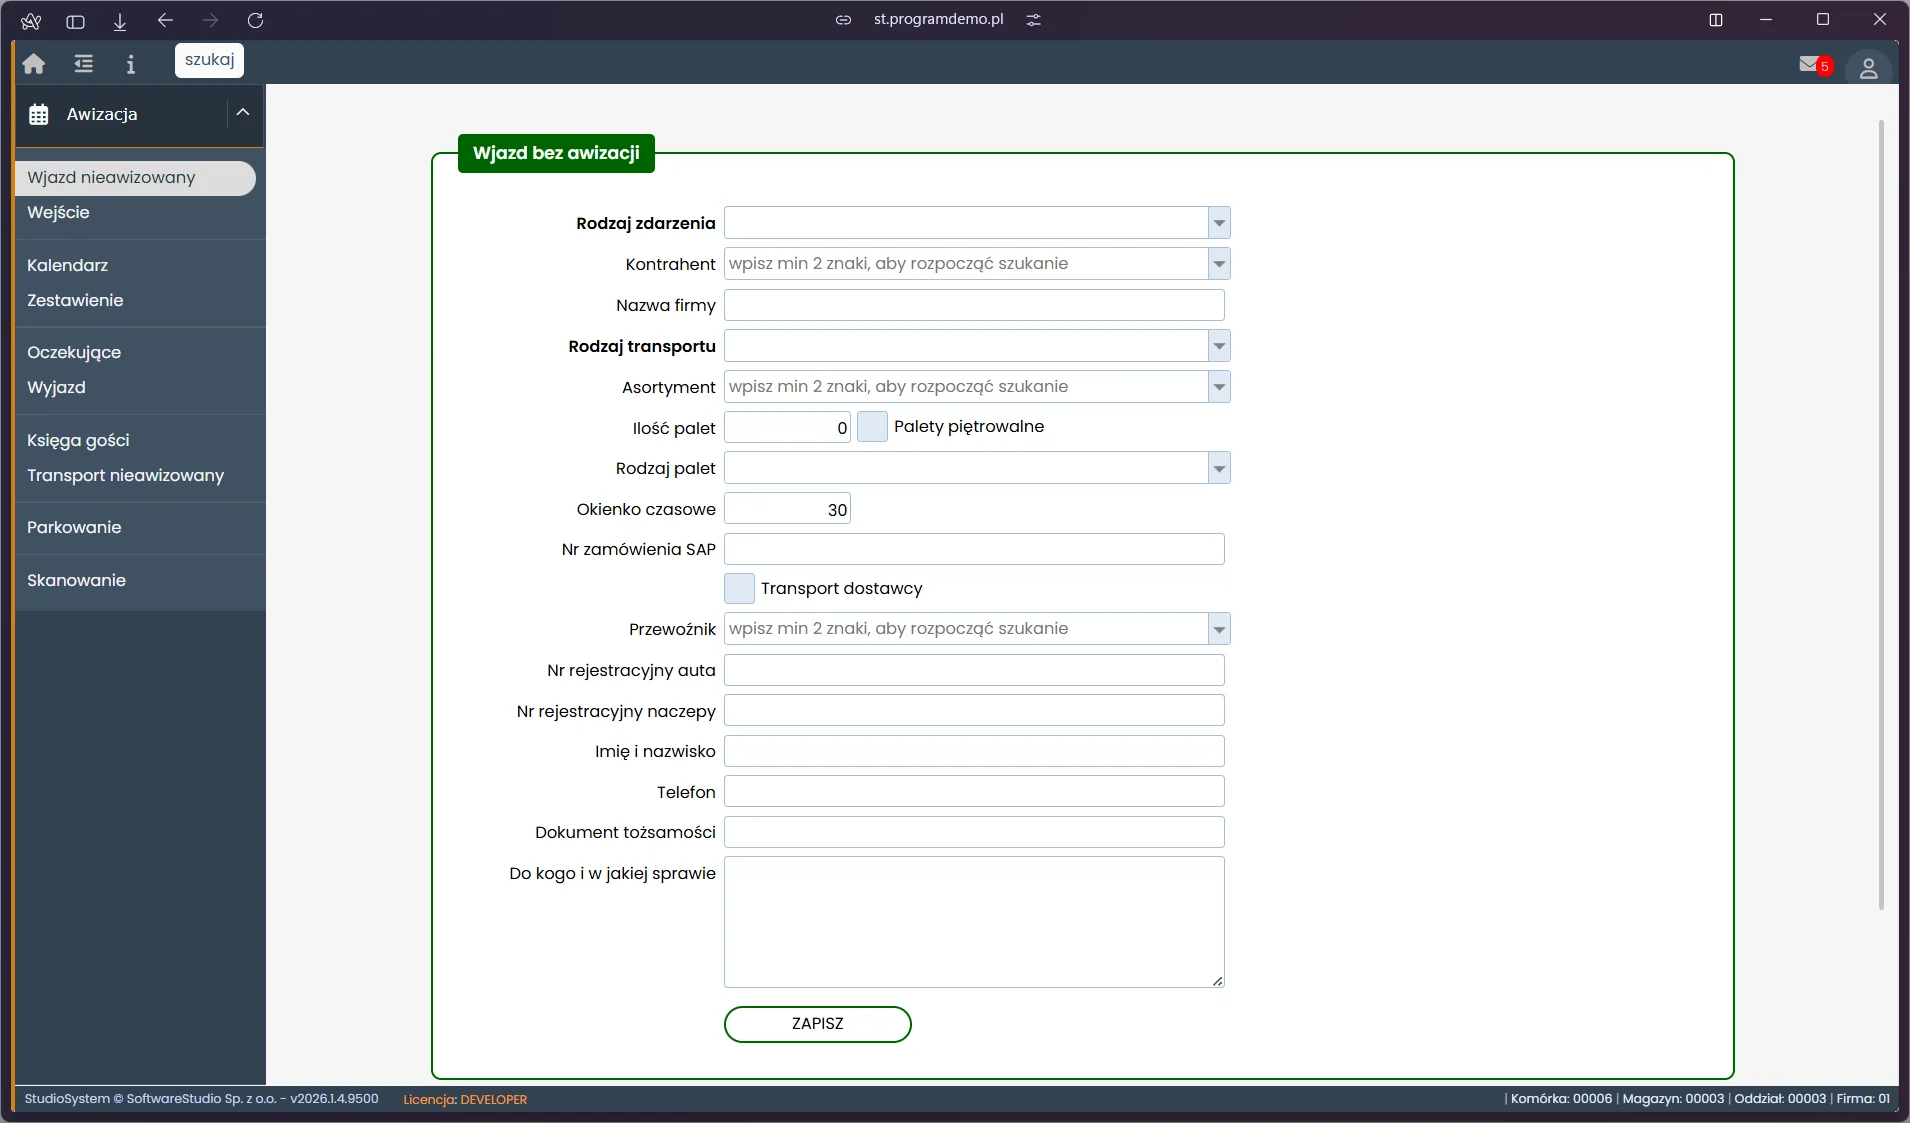
Task: Click the page vertical scrollbar
Action: pos(1881,515)
